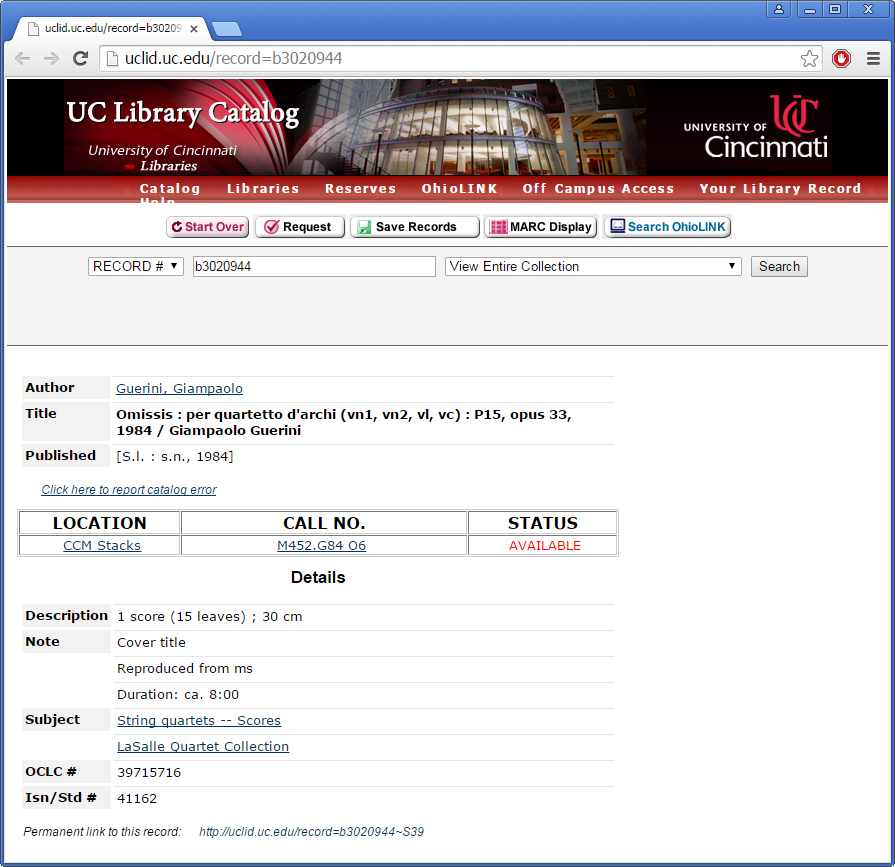Close the uclid.uc.edu browser tab
Viewport: 895px width, 867px height.
click(194, 29)
